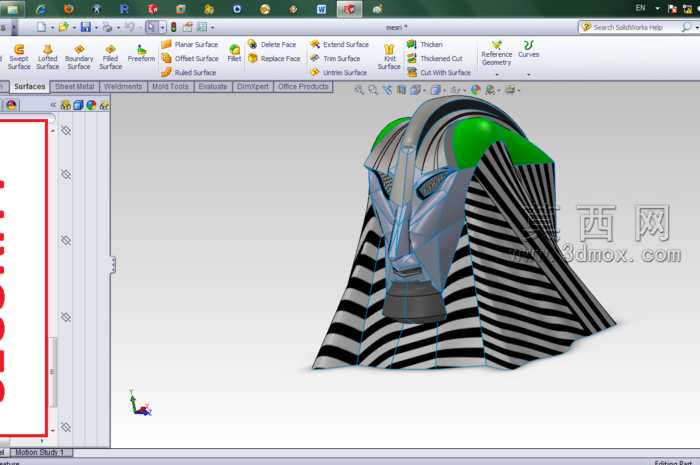Switch to the DimXpert tab
Viewport: 700px width, 465px height.
click(x=253, y=87)
